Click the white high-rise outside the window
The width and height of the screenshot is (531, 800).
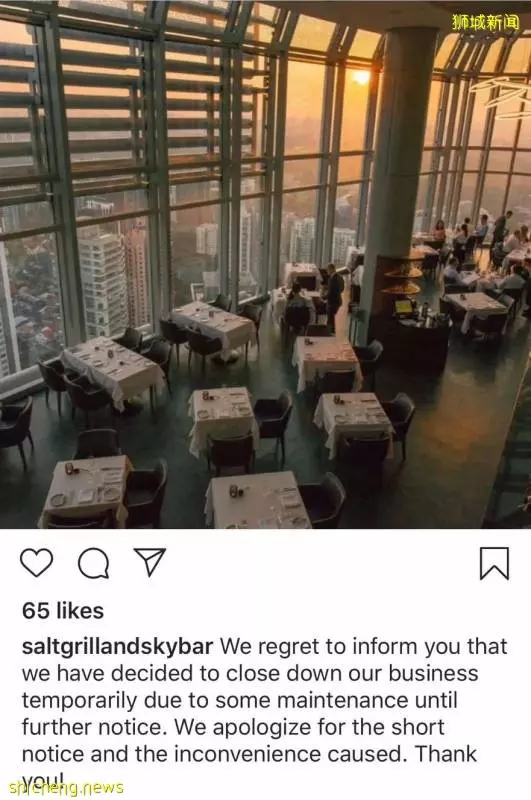101,283
